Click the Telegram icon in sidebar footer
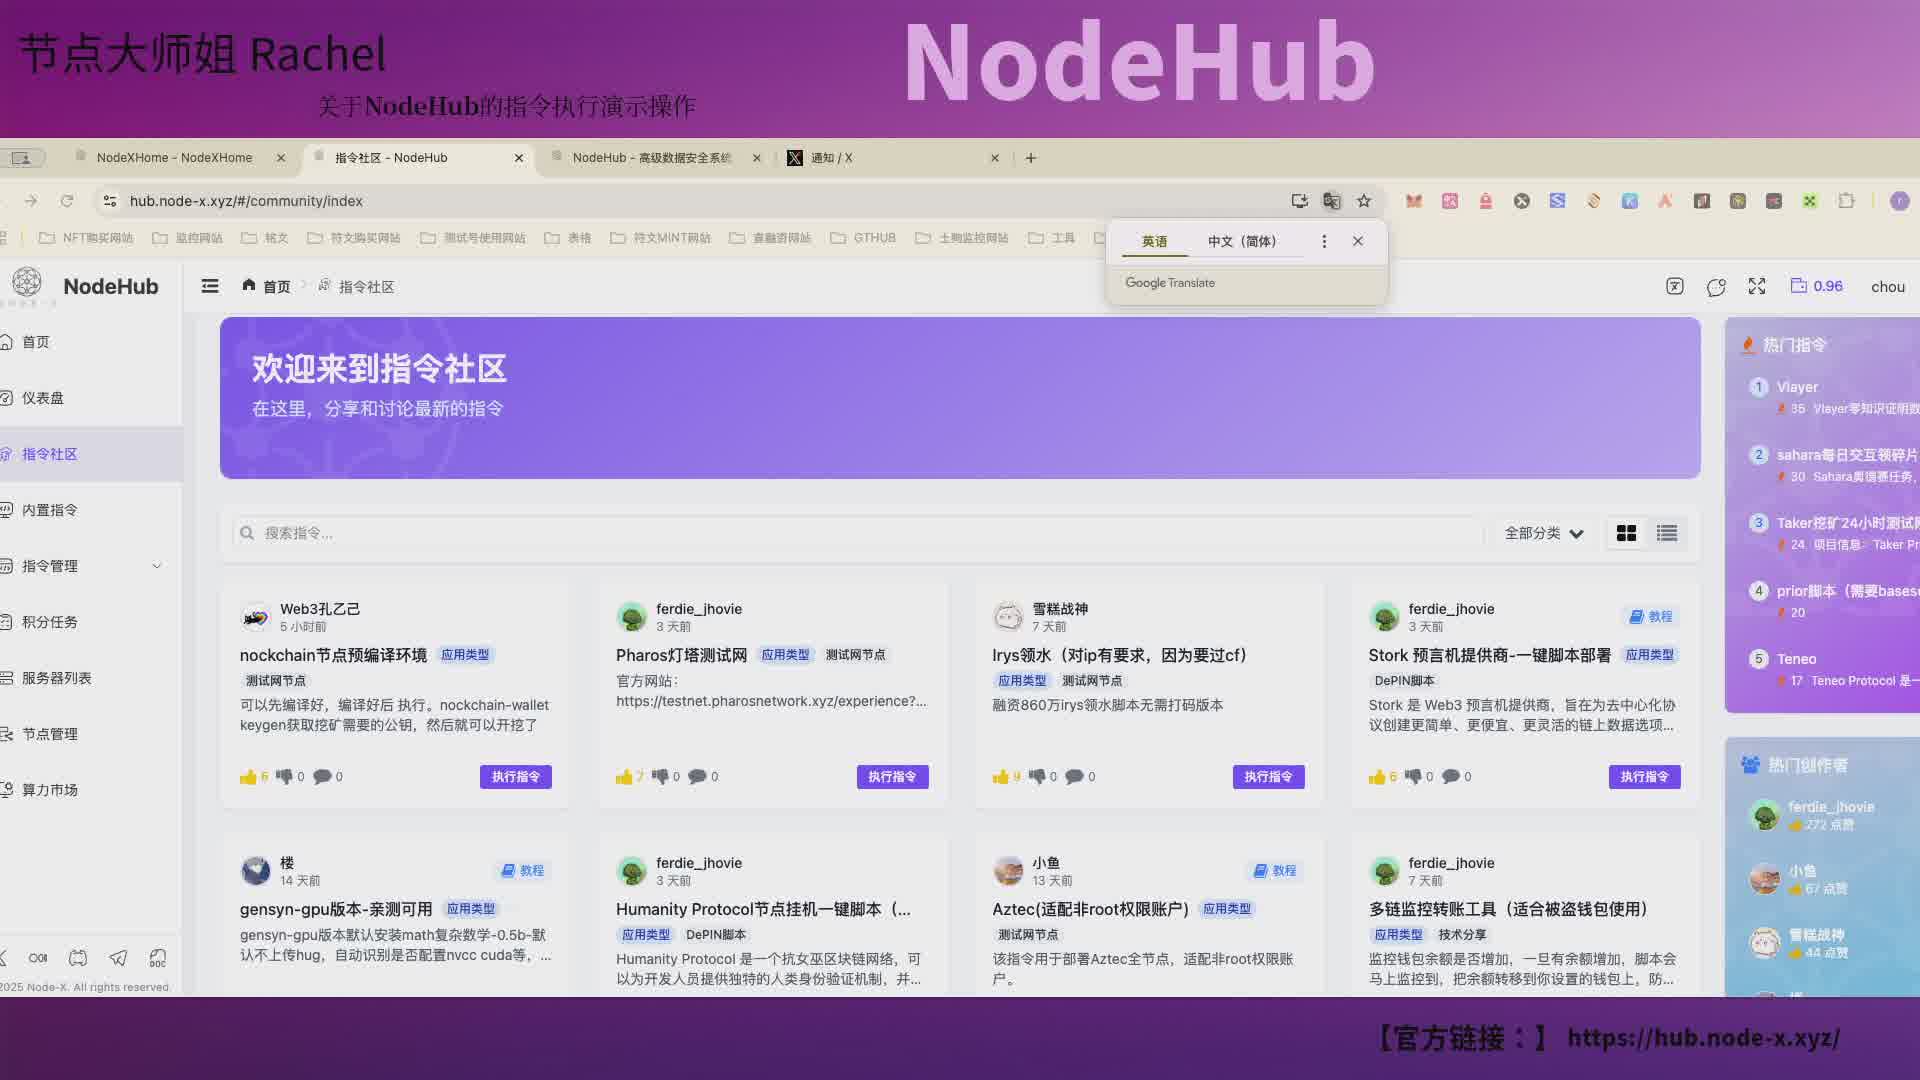Image resolution: width=1920 pixels, height=1080 pixels. coord(118,958)
